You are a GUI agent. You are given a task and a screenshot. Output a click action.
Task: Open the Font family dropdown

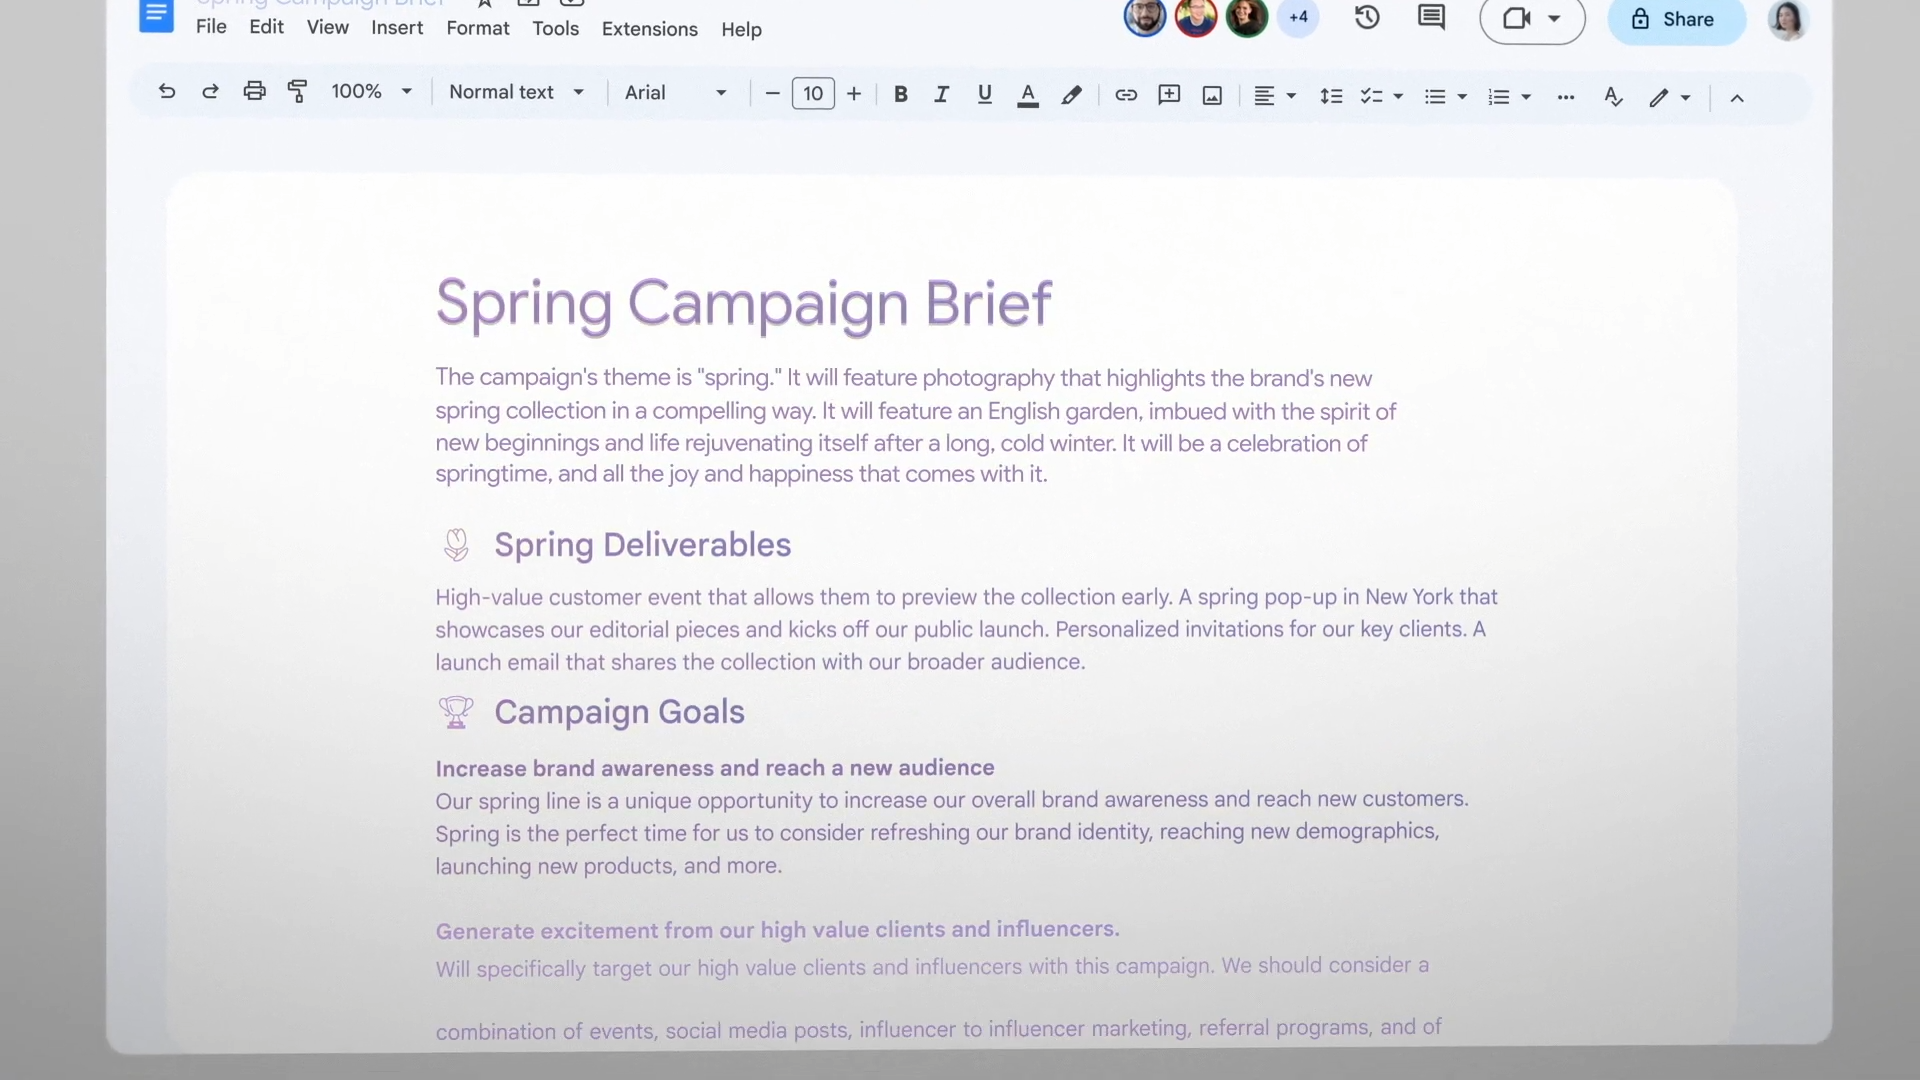676,92
